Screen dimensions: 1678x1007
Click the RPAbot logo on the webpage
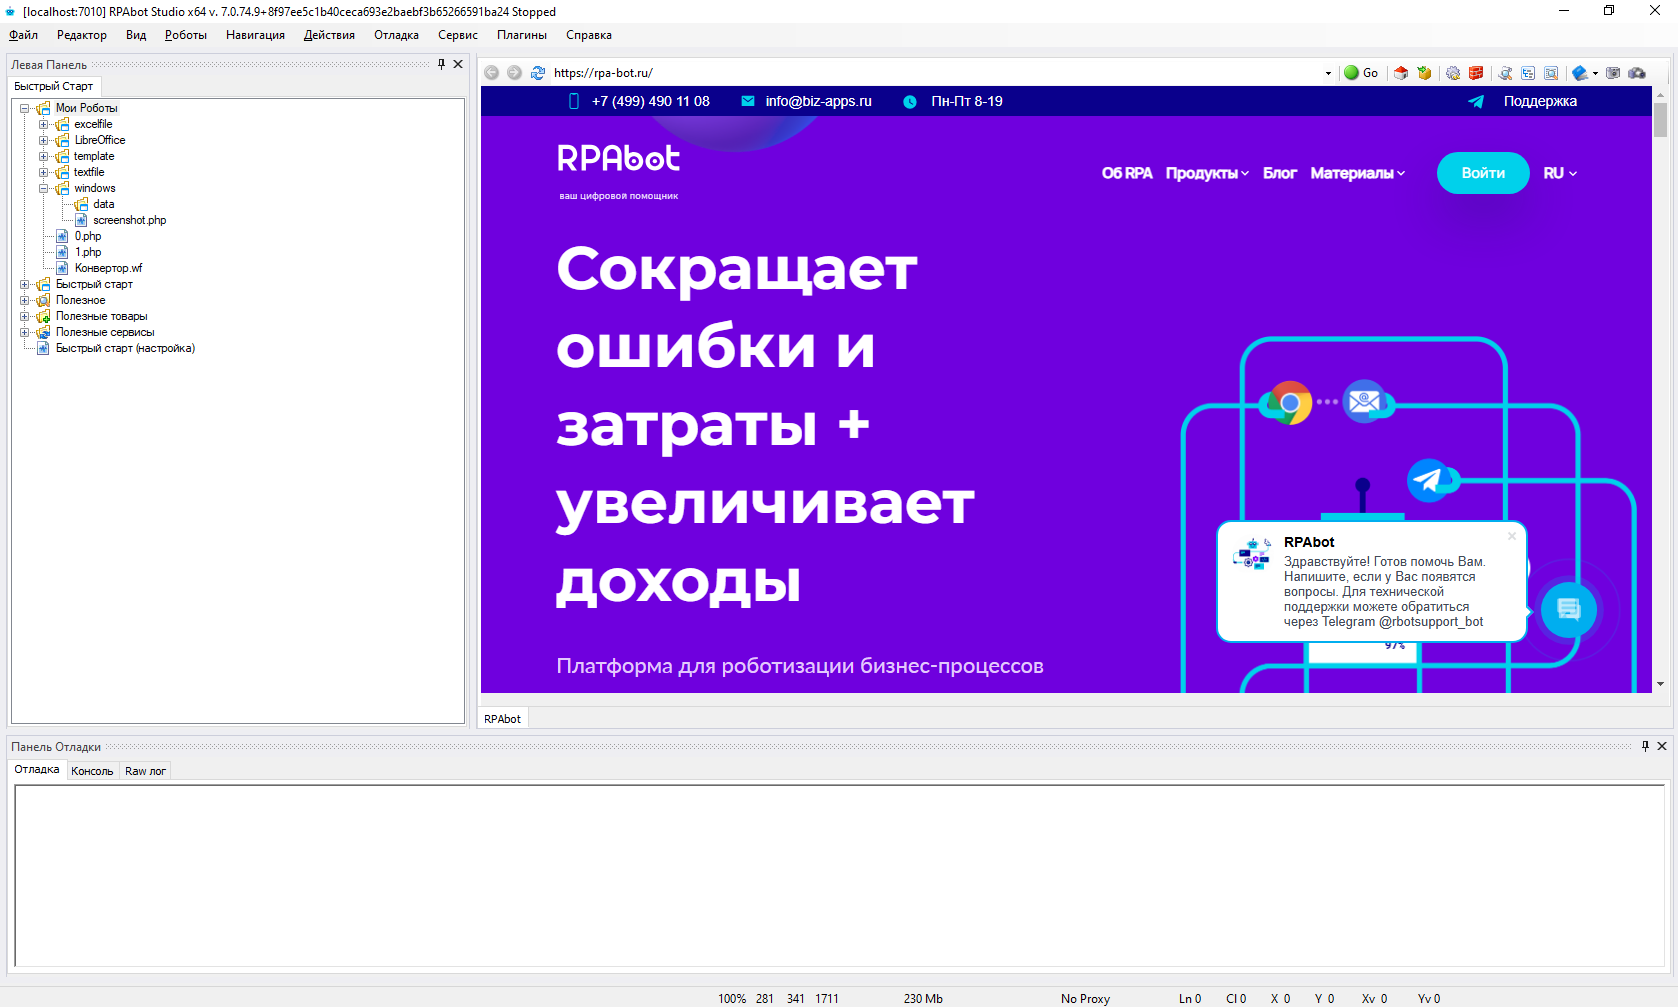(618, 160)
